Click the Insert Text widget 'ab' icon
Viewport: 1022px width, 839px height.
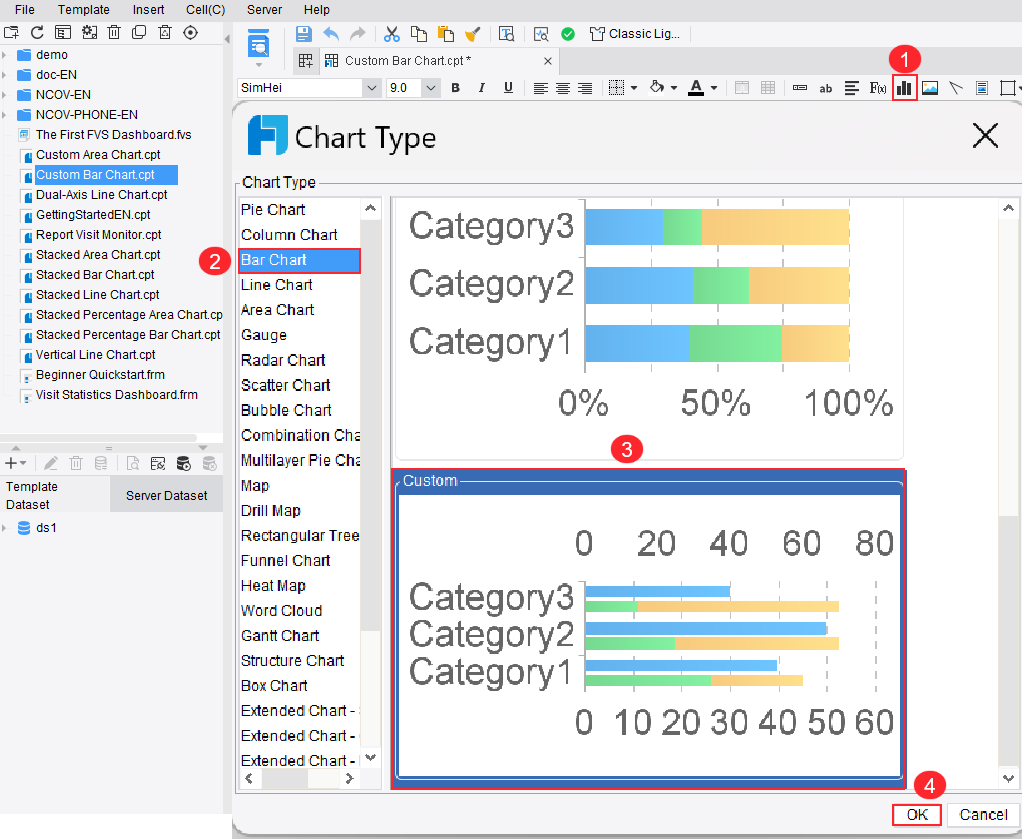[x=825, y=88]
